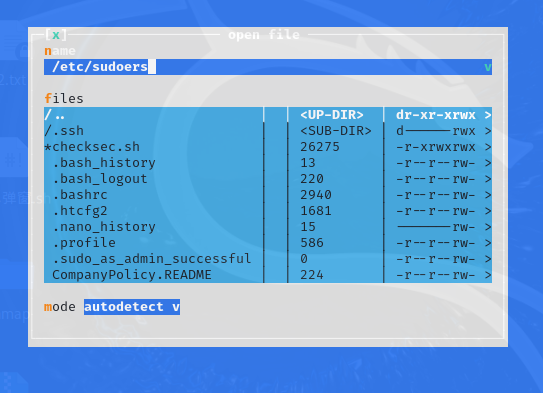This screenshot has width=543, height=393.
Task: Click the > arrow on the /.. row
Action: 488,115
